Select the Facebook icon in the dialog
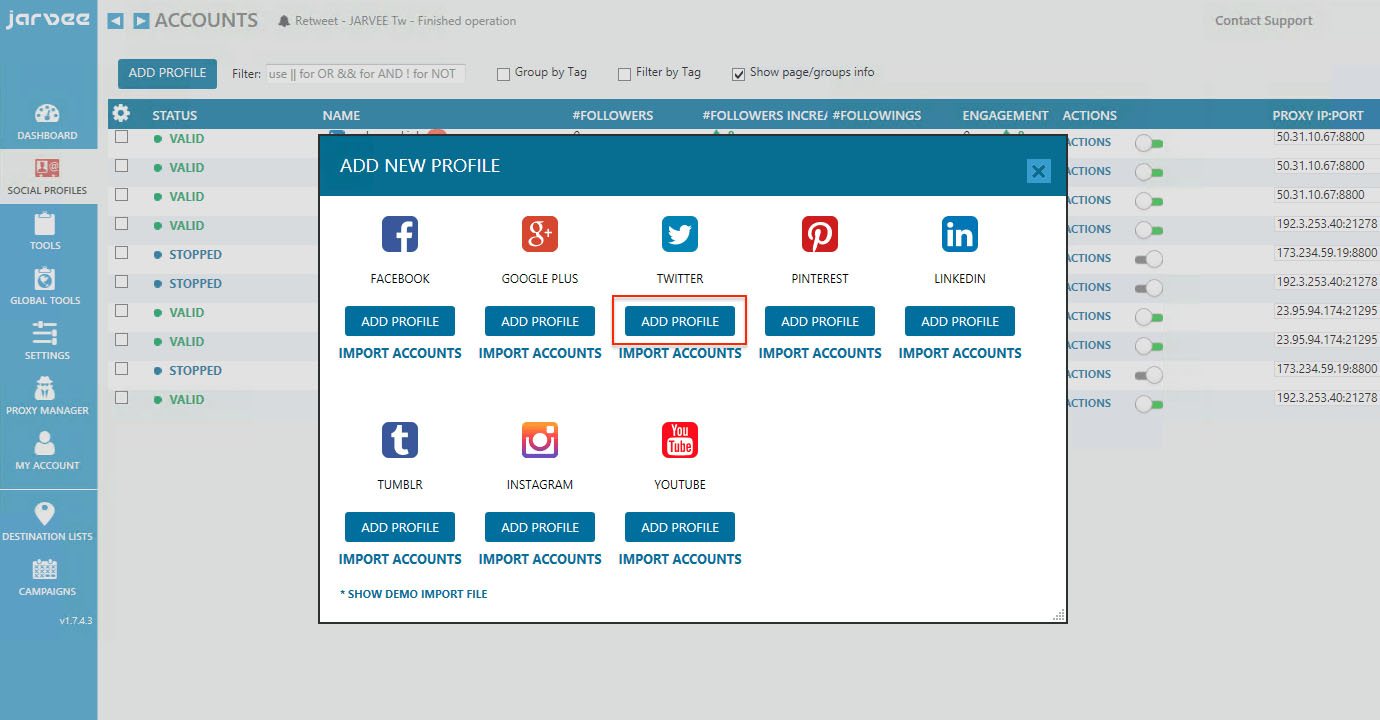Screen dimensions: 1380x720 coord(400,235)
